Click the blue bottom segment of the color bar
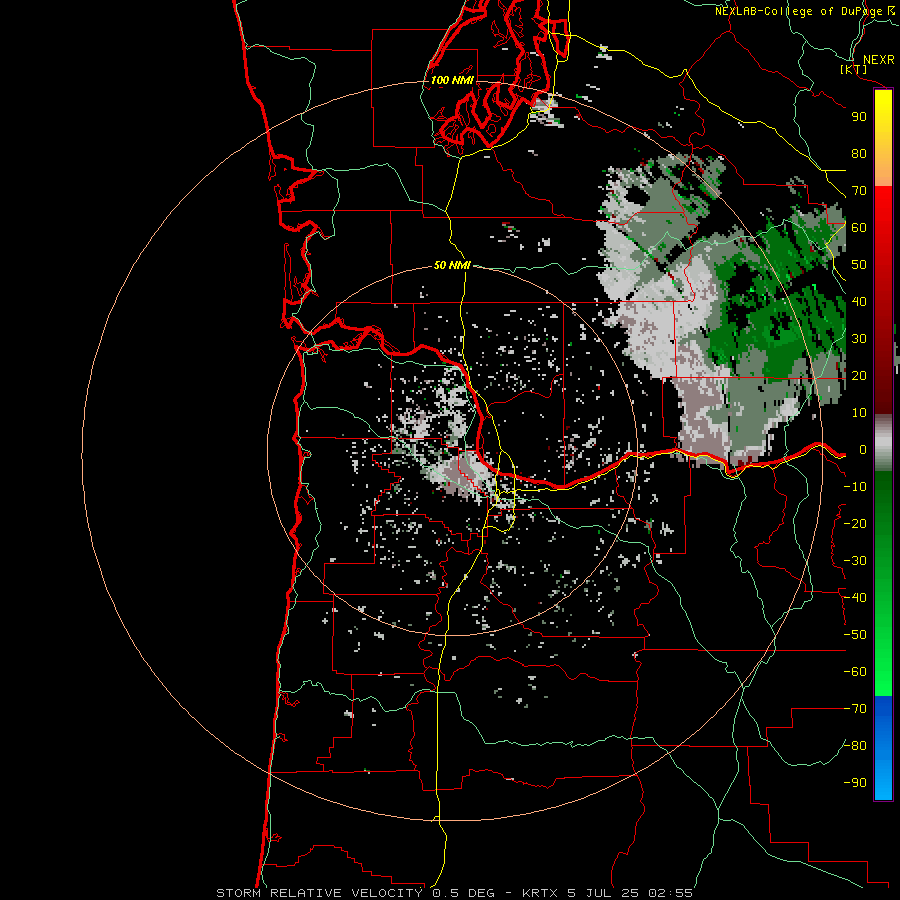The height and width of the screenshot is (900, 900). 883,747
